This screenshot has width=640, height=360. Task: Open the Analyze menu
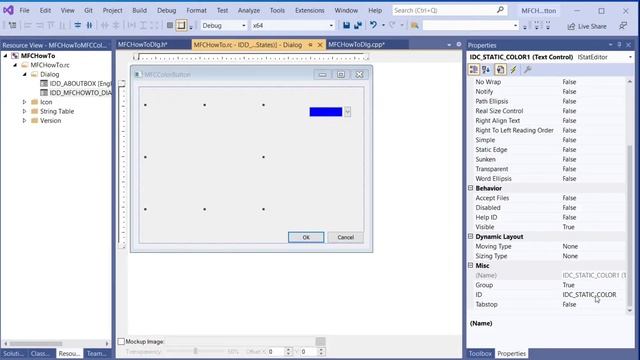(x=249, y=10)
